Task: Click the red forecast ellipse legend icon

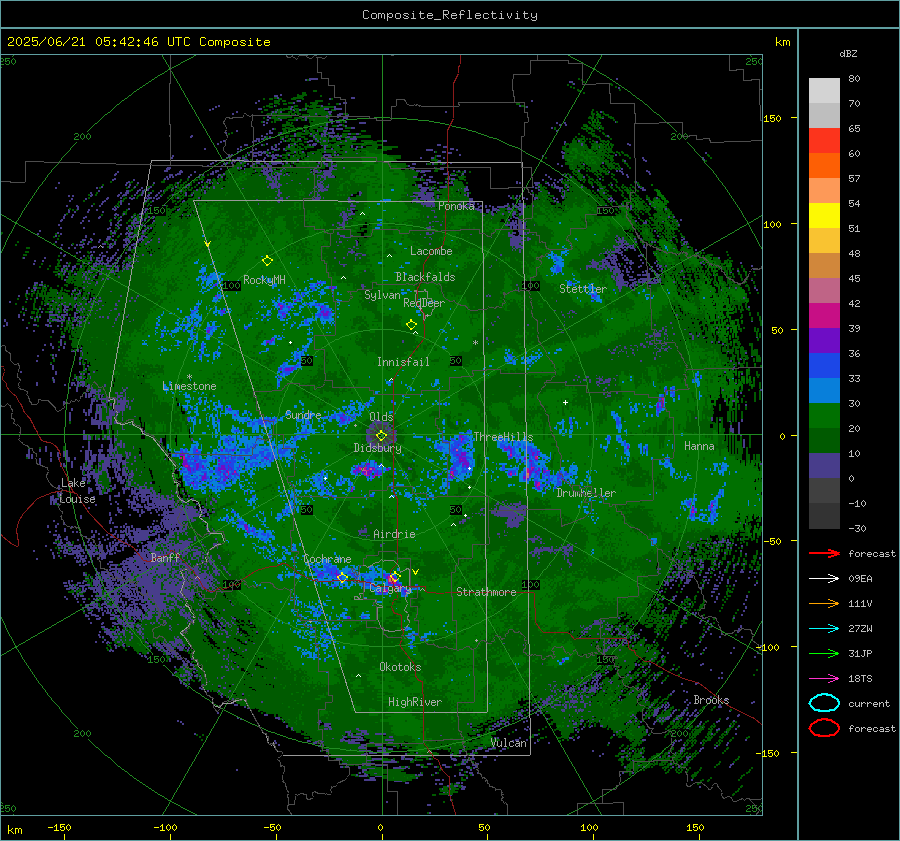Action: pos(824,728)
